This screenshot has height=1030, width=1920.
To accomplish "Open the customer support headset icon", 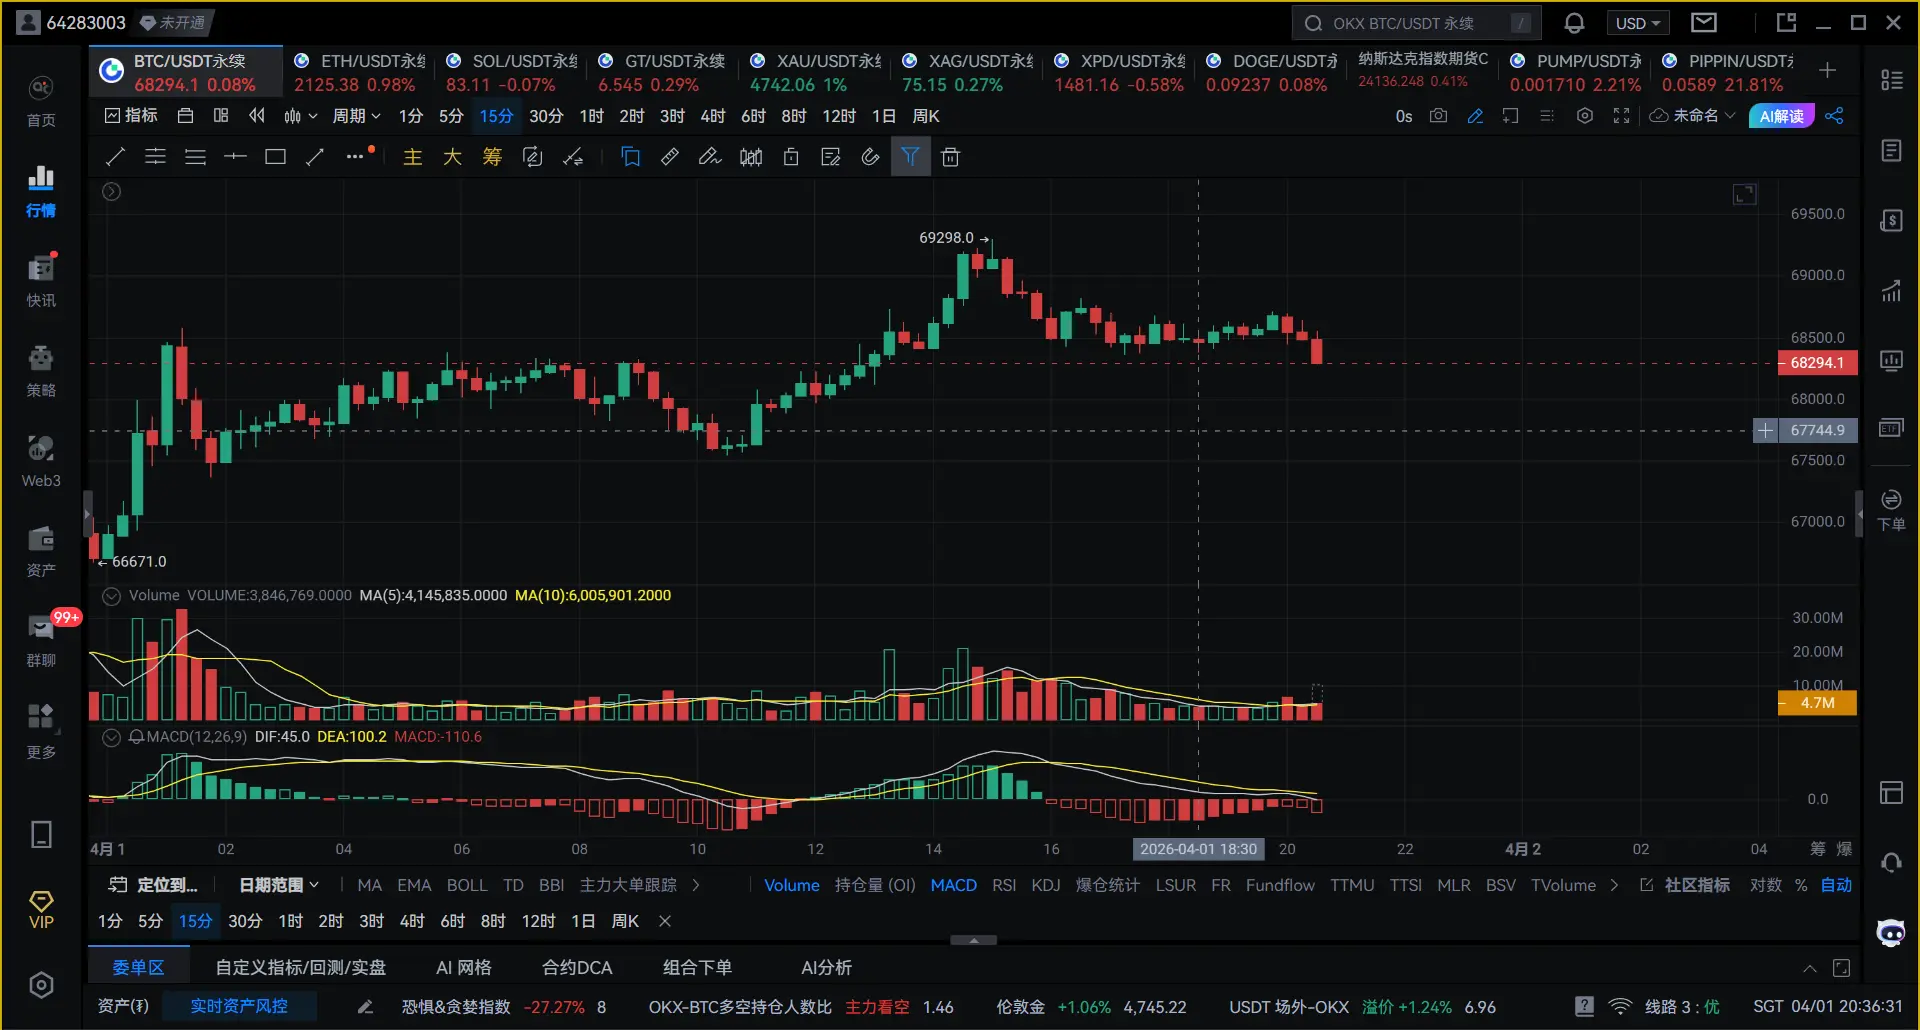I will click(1891, 862).
